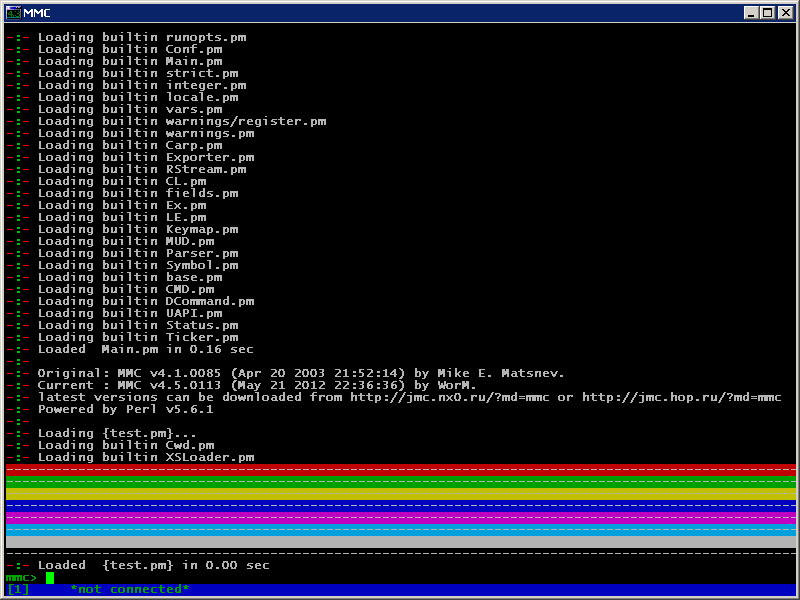Image resolution: width=800 pixels, height=600 pixels.
Task: Select the [1] window indicator in status bar
Action: tap(17, 589)
